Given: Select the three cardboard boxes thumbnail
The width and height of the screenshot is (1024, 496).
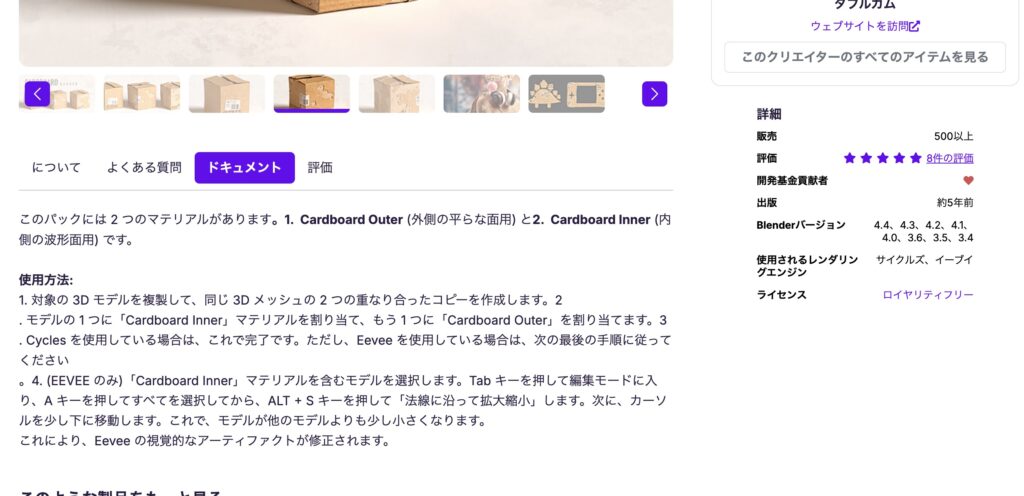Looking at the screenshot, I should [142, 94].
